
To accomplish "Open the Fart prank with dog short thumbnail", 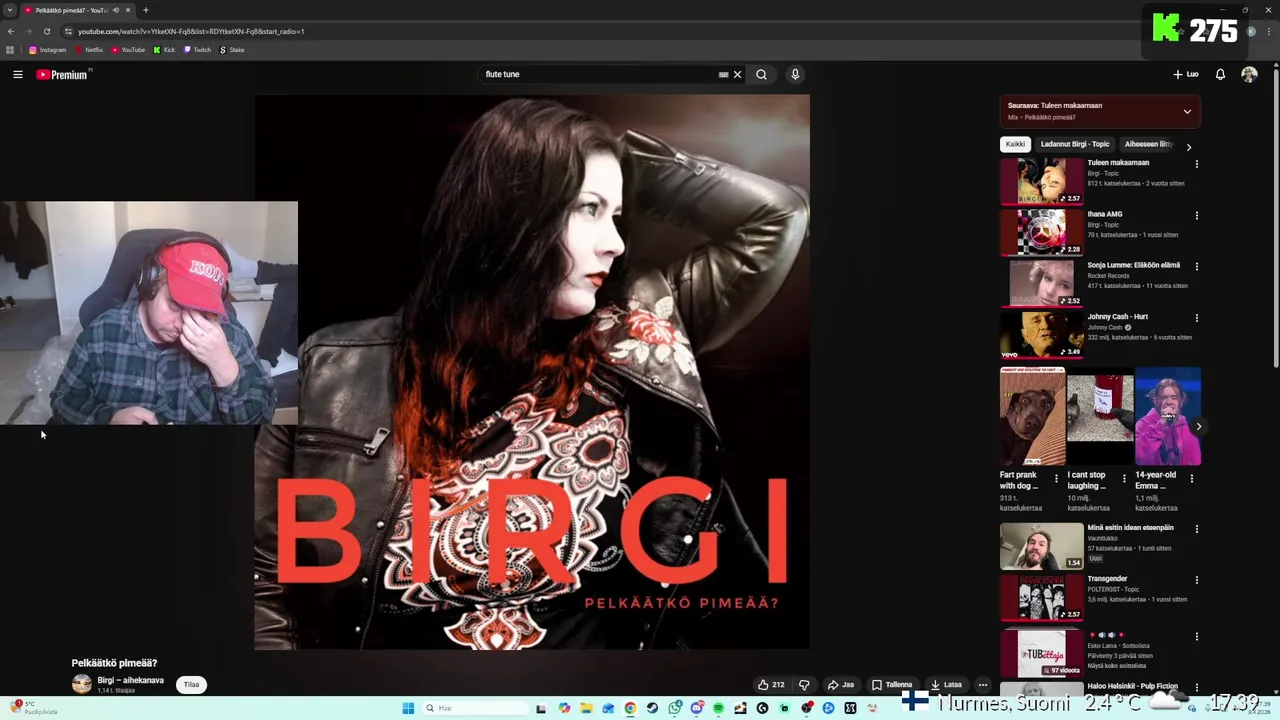I will tap(1032, 416).
